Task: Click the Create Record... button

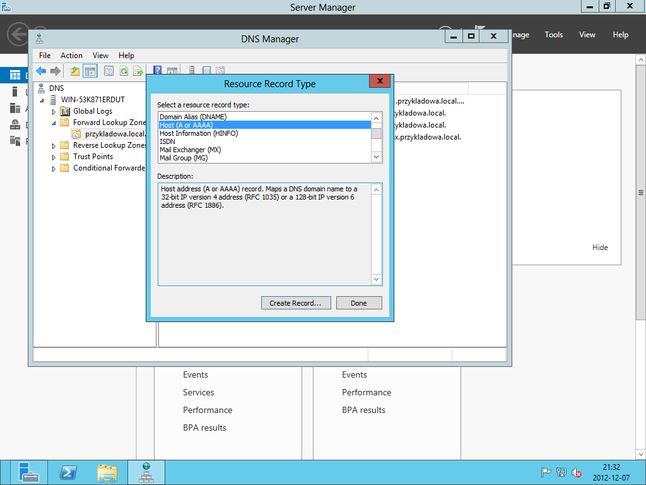Action: point(295,303)
